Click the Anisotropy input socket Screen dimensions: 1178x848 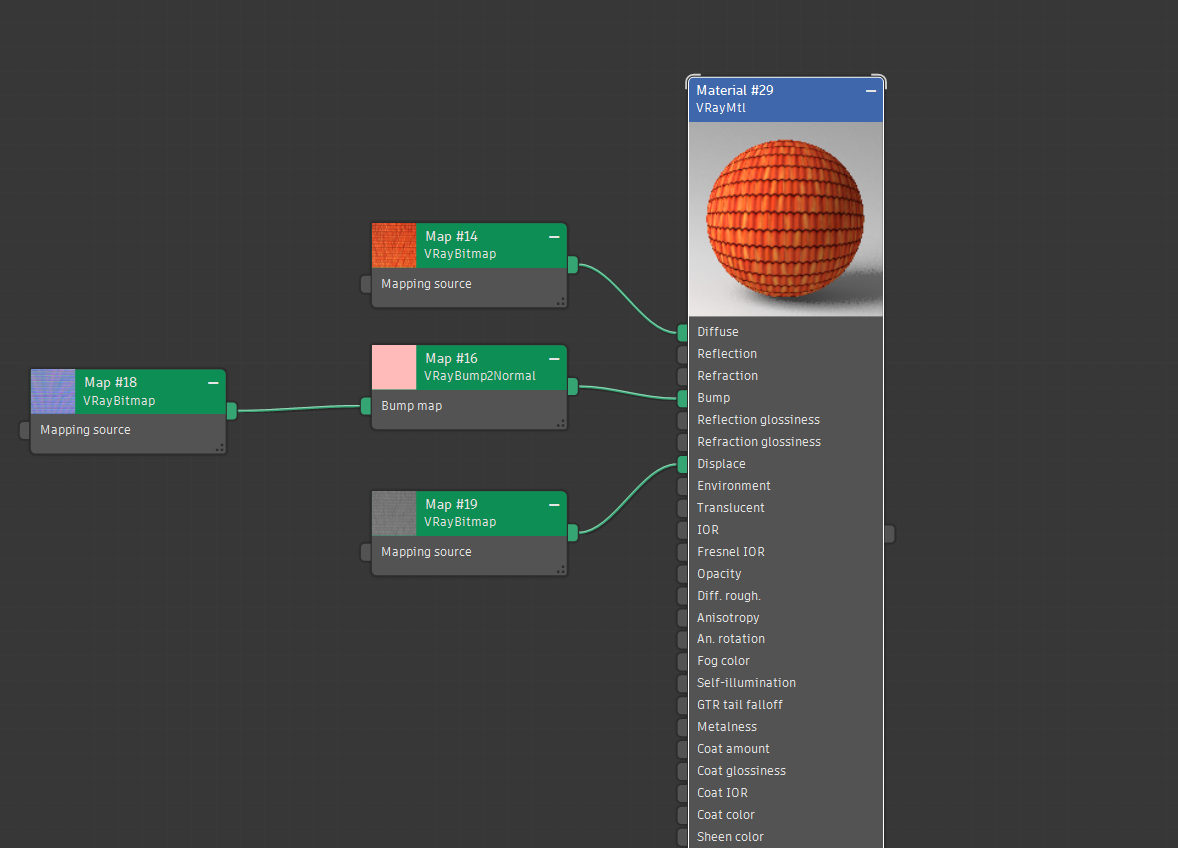(x=682, y=617)
